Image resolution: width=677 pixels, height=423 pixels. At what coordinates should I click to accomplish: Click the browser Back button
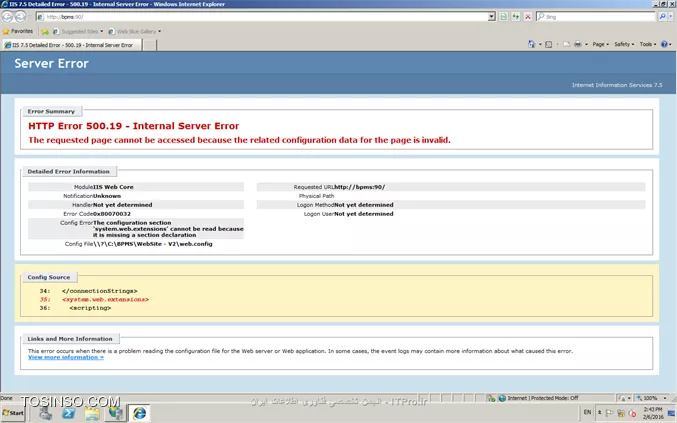pos(7,16)
